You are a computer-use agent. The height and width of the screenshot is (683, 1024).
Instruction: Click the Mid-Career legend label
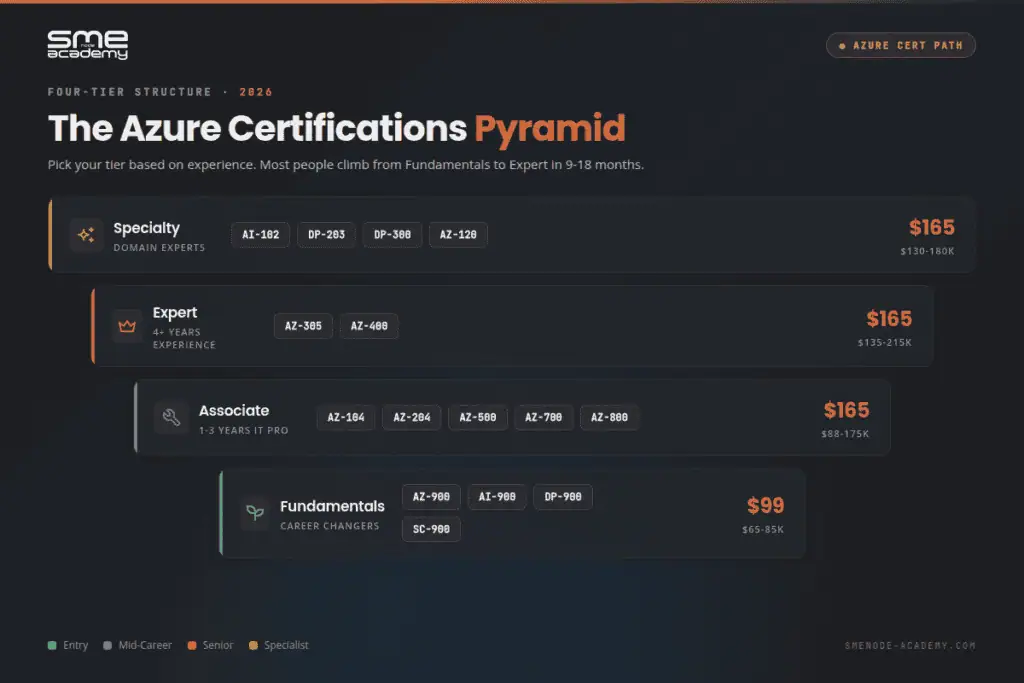[x=145, y=645]
